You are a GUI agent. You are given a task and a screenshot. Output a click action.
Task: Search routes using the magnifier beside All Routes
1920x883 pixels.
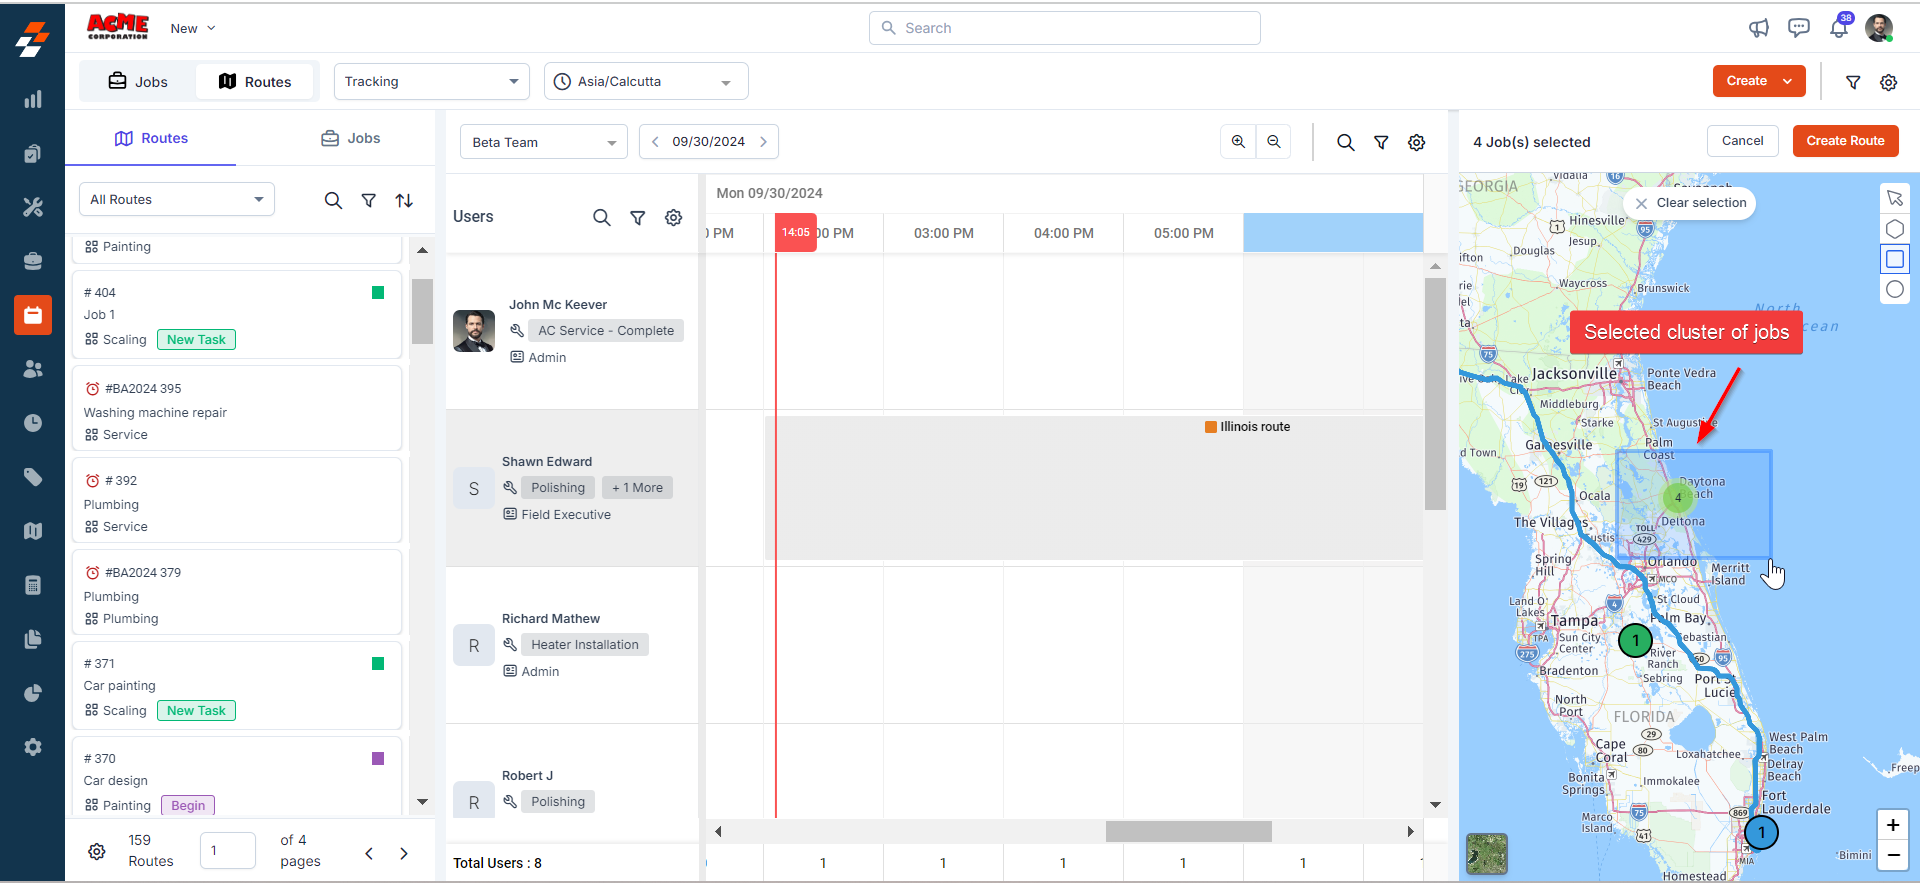[x=333, y=200]
